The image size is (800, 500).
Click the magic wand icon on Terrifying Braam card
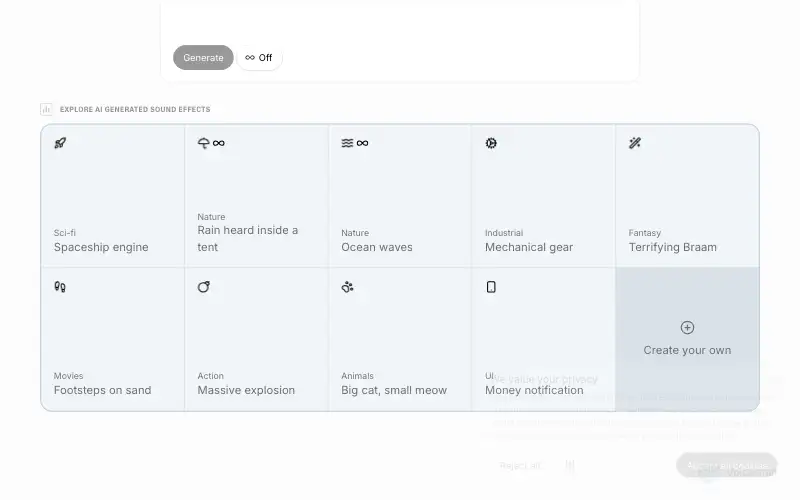coord(635,143)
